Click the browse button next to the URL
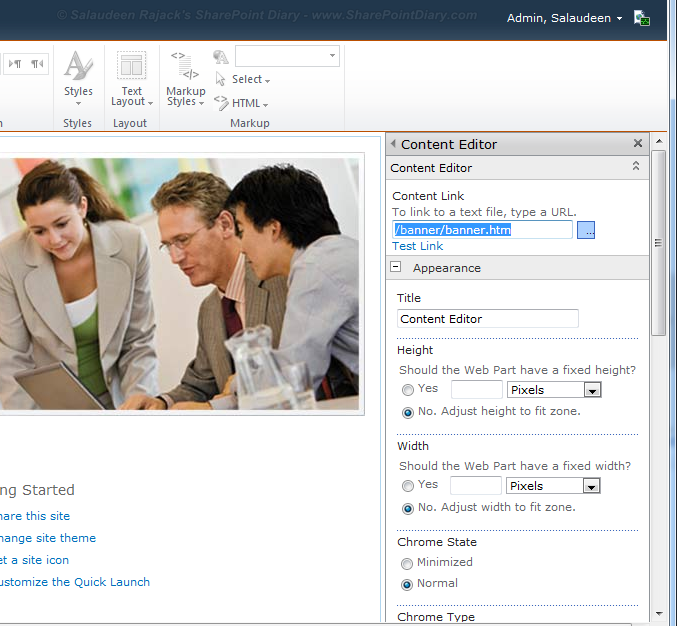The width and height of the screenshot is (677, 626). pos(586,230)
